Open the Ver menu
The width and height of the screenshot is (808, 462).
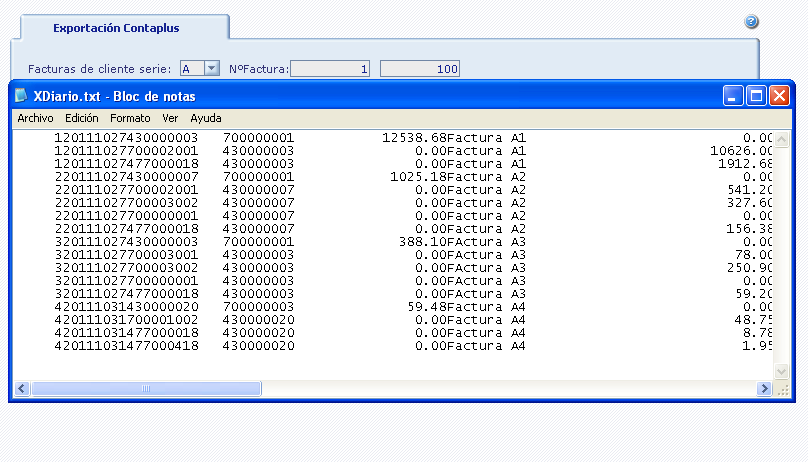170,118
